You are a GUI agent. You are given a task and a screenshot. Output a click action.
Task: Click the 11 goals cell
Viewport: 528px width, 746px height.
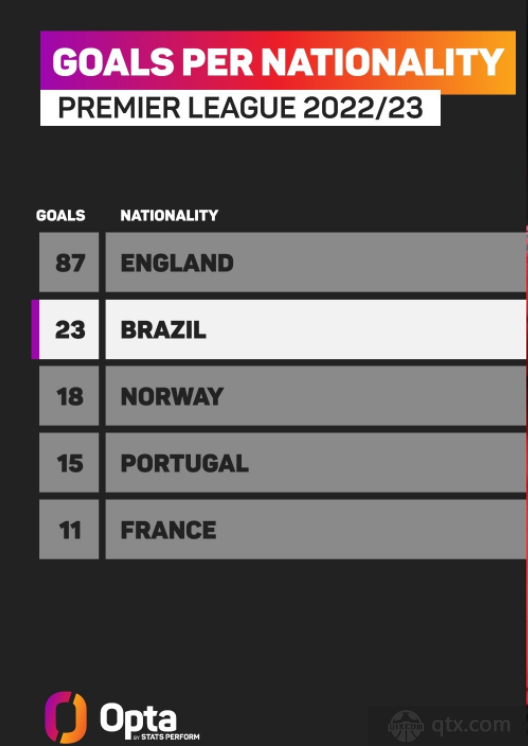point(69,529)
